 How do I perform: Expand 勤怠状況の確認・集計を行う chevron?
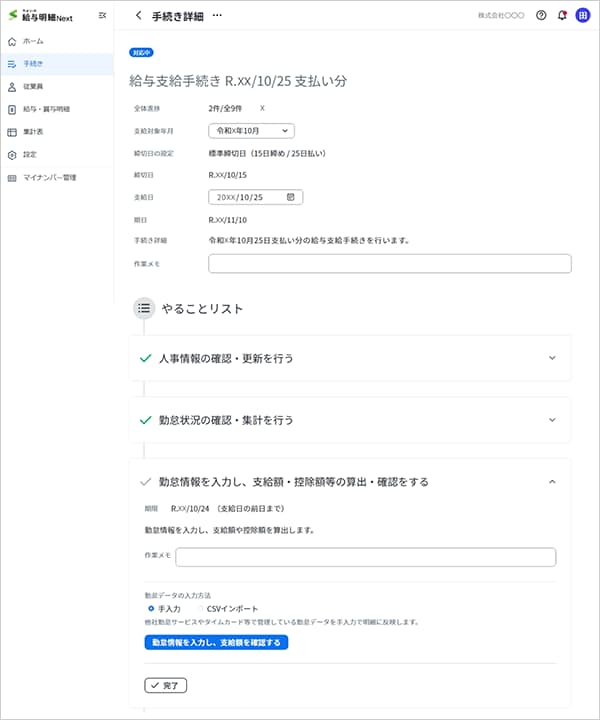tap(552, 420)
